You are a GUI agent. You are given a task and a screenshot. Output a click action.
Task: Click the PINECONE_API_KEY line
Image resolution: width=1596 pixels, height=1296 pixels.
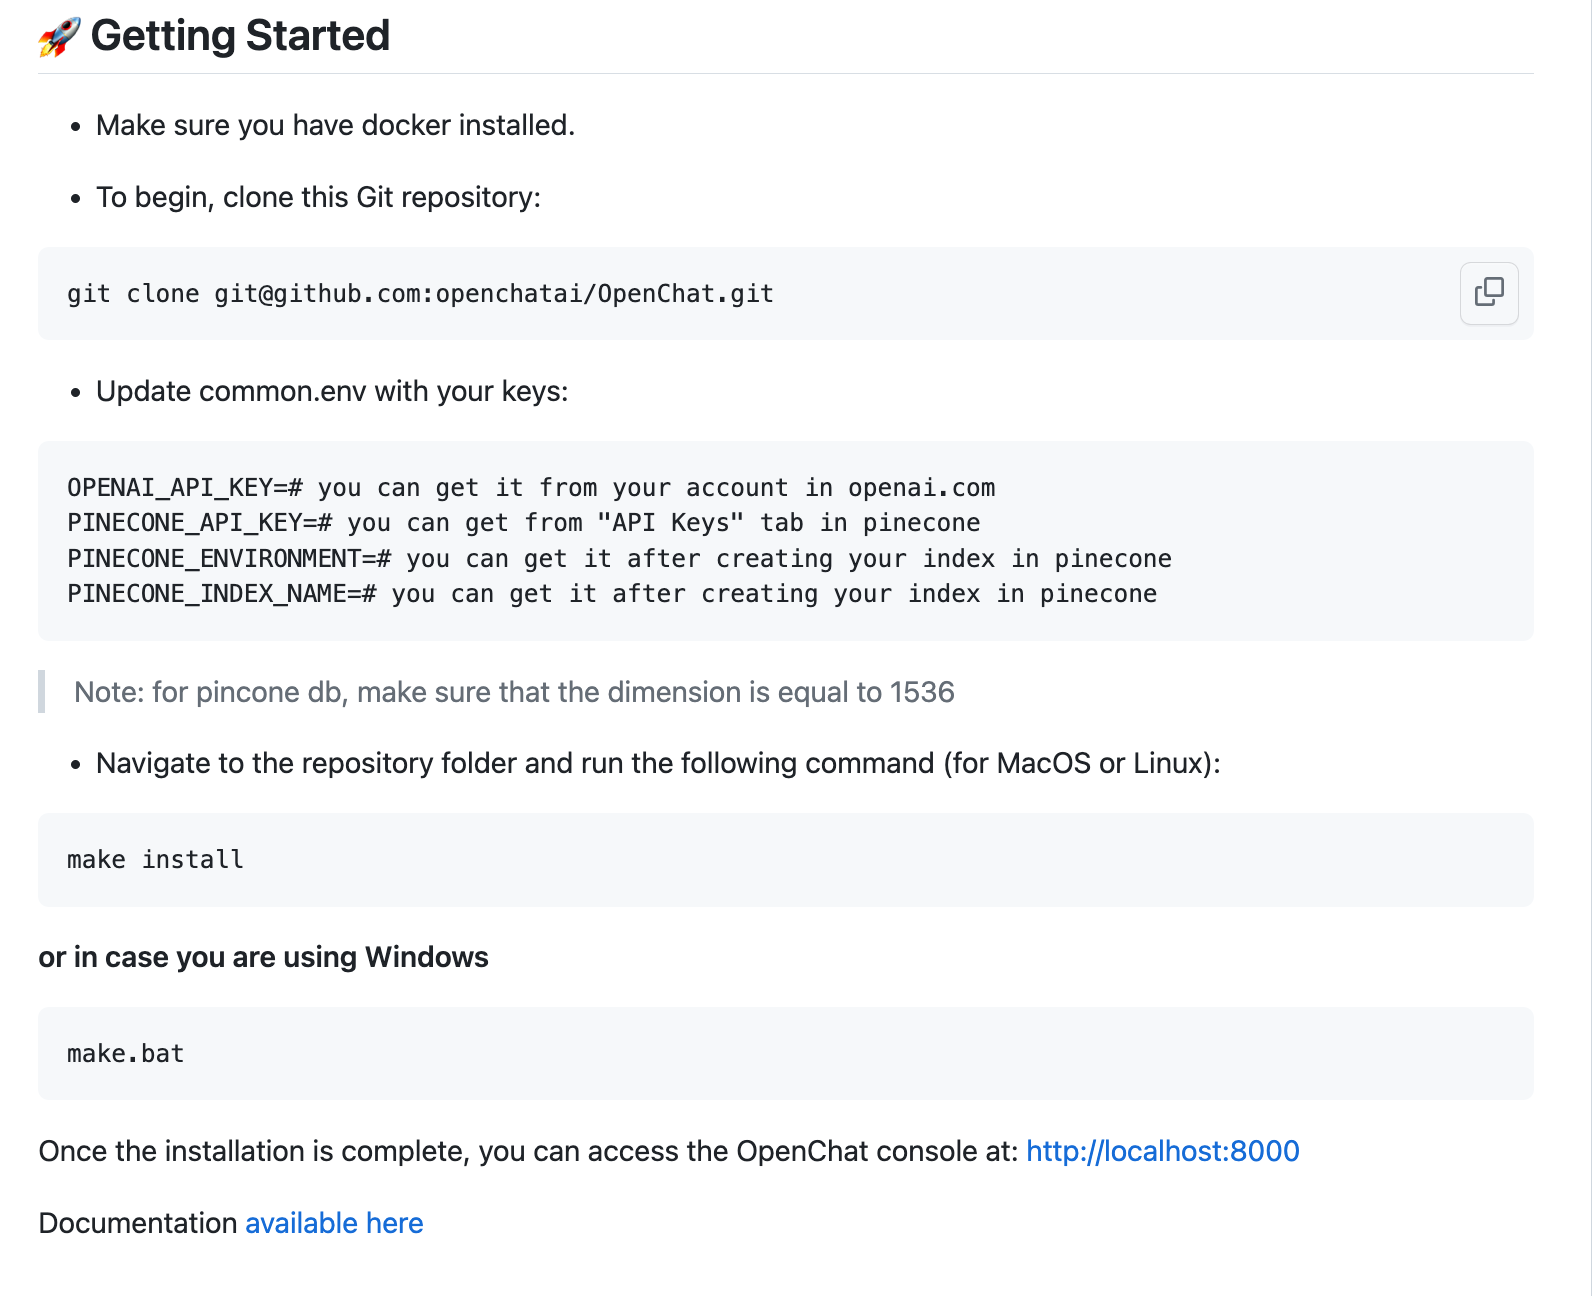523,523
